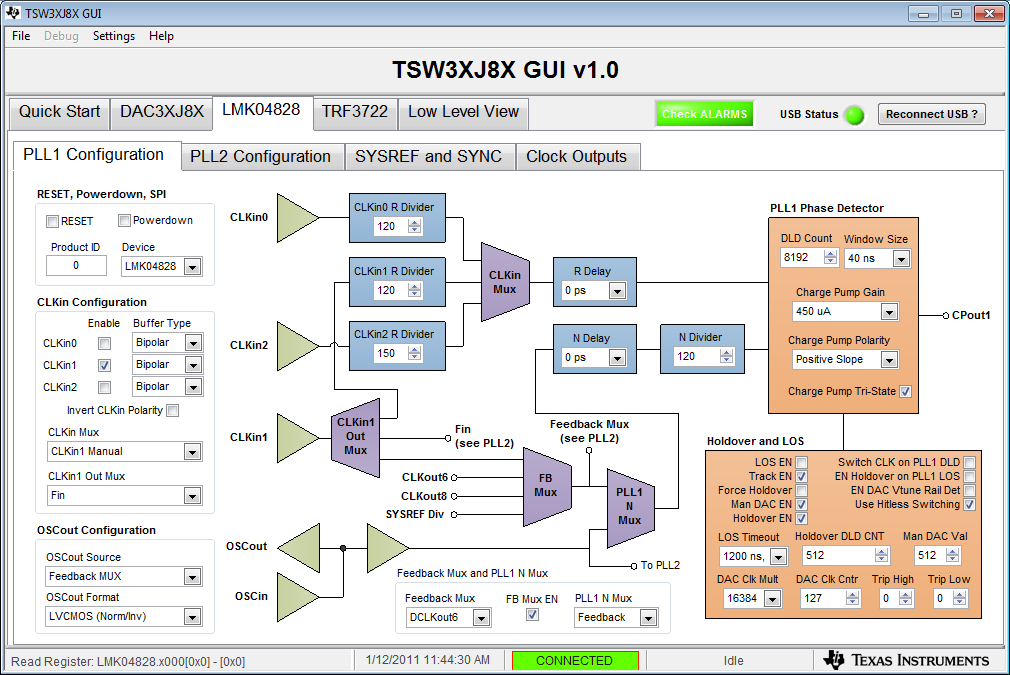1010x675 pixels.
Task: Adjust the CLKin2 R Divider stepper
Action: point(415,354)
